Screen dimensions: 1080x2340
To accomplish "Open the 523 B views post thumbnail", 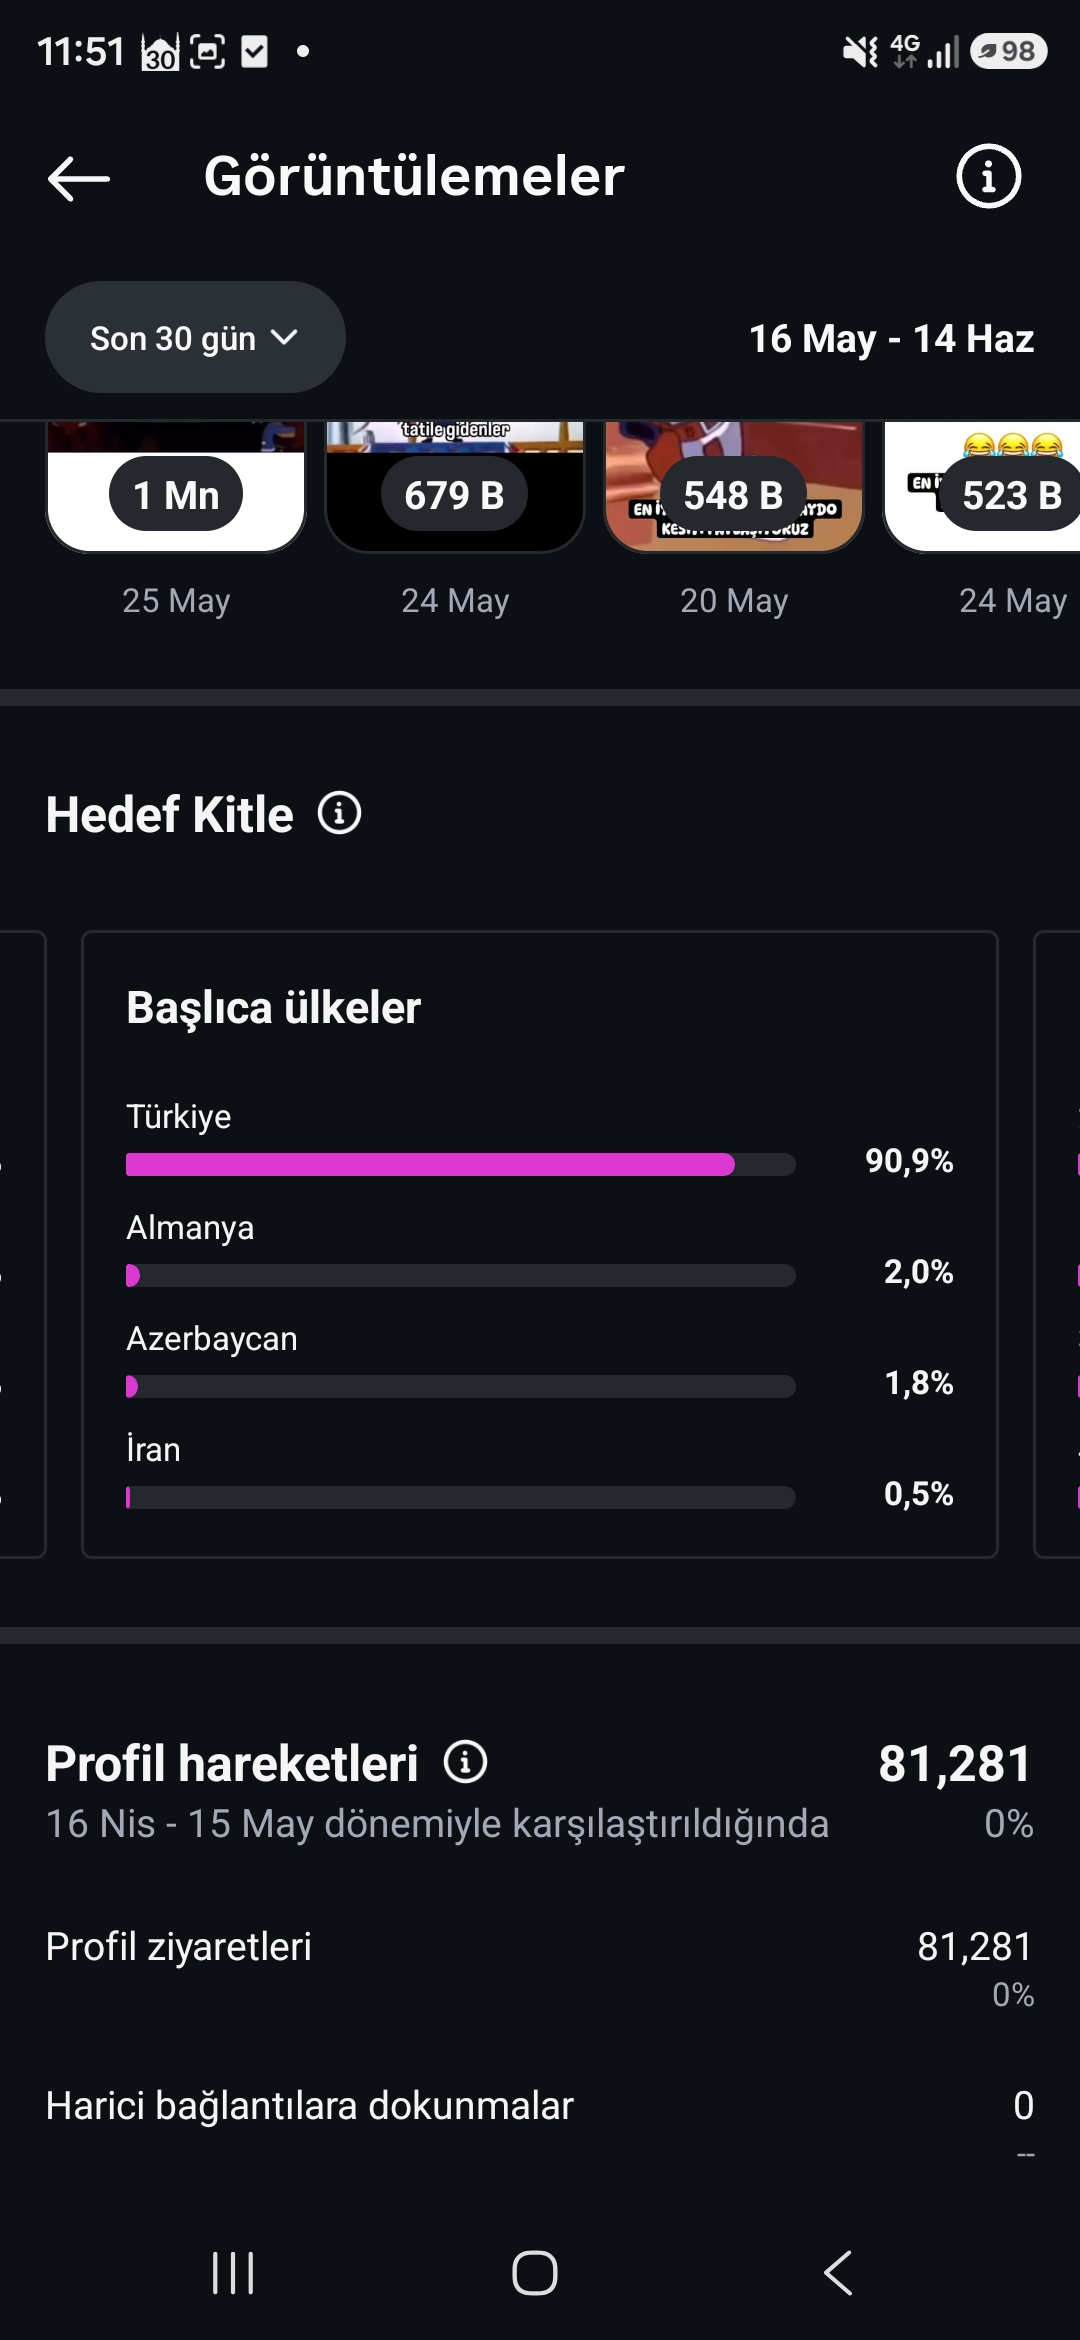I will pyautogui.click(x=982, y=487).
